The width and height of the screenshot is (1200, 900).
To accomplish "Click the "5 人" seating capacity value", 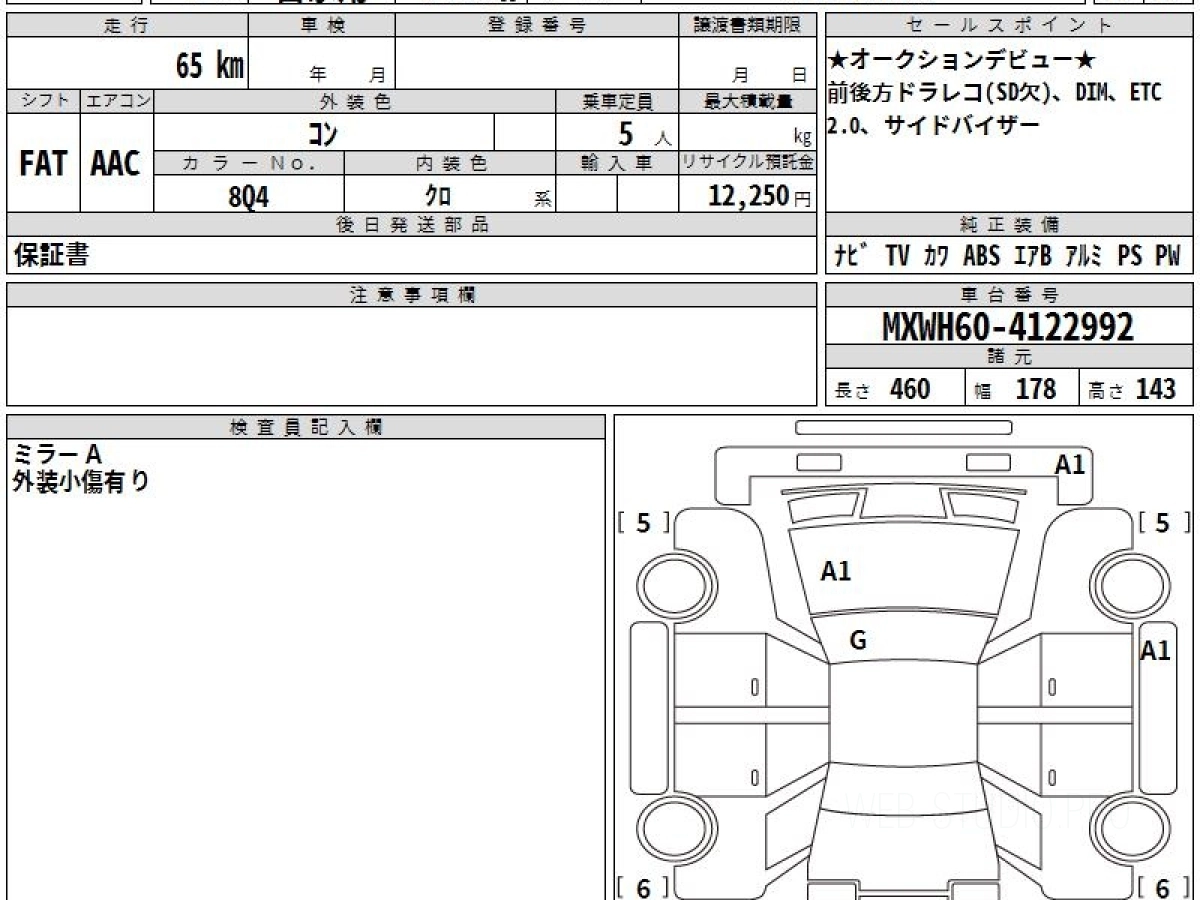I will click(x=644, y=133).
